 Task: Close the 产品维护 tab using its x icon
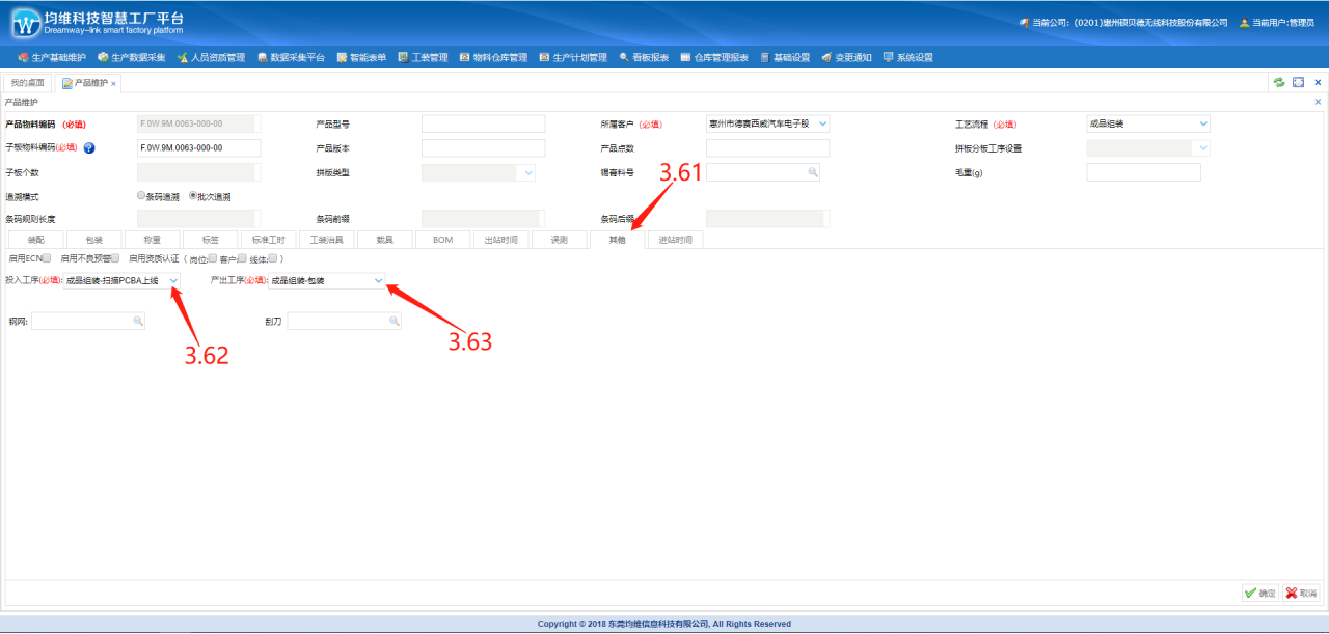(113, 84)
